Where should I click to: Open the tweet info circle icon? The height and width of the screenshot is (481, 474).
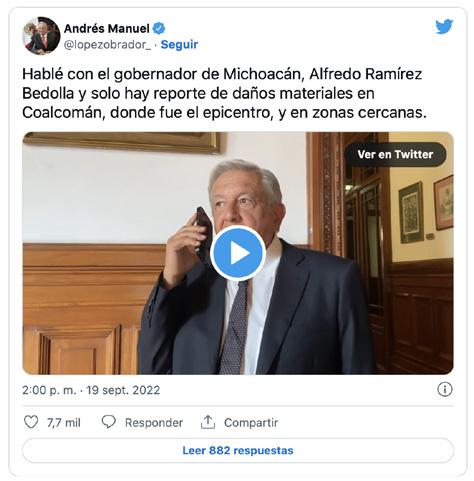click(445, 389)
